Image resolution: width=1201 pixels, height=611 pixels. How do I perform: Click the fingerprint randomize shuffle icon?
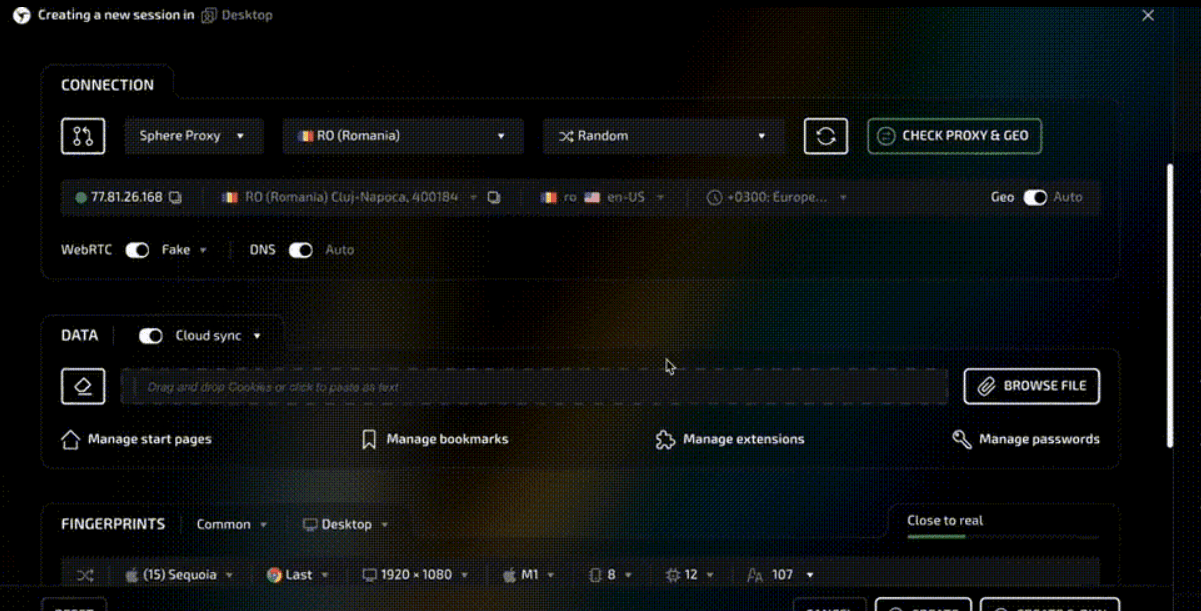pos(85,575)
